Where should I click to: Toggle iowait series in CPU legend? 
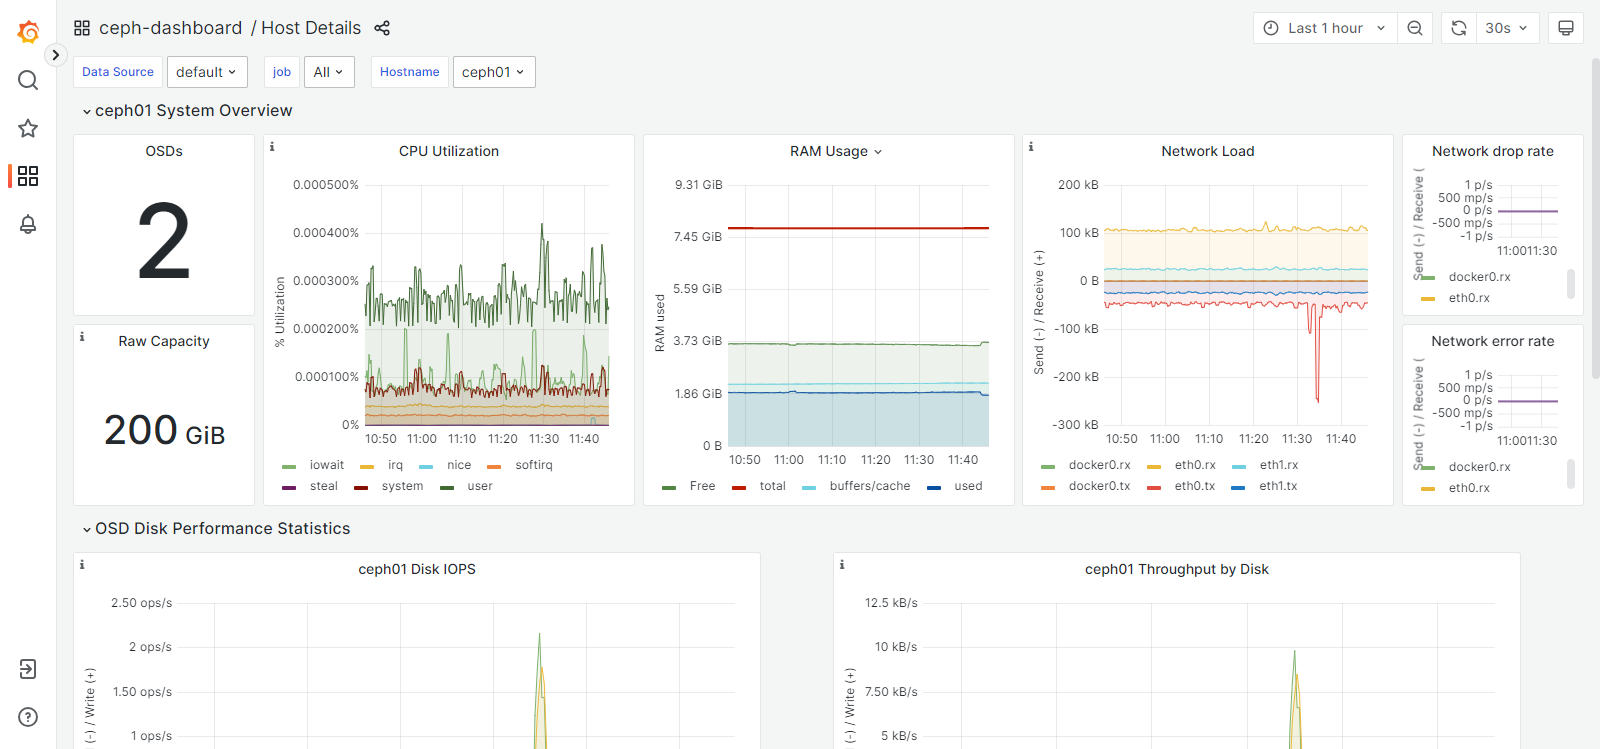[x=326, y=465]
